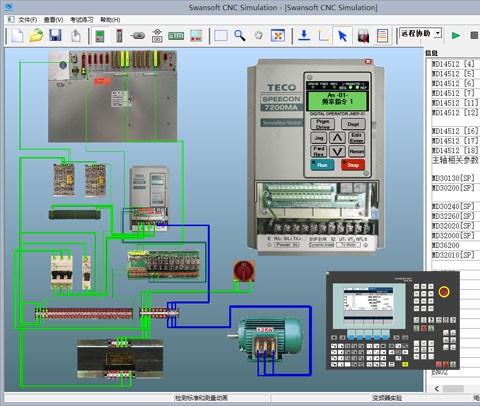Open the 文件(F) menu

pyautogui.click(x=27, y=20)
